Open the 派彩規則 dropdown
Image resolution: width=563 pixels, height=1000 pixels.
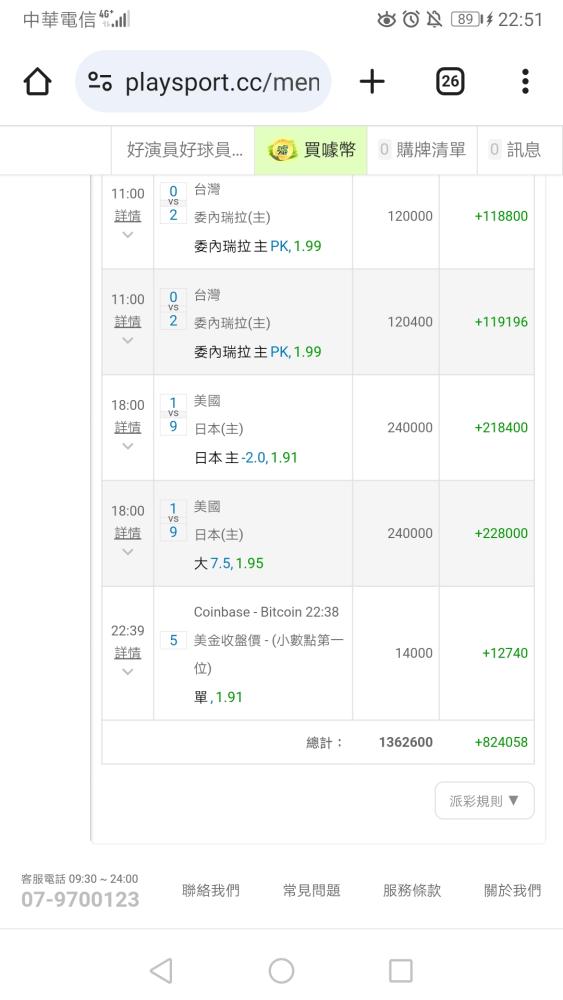pos(485,800)
